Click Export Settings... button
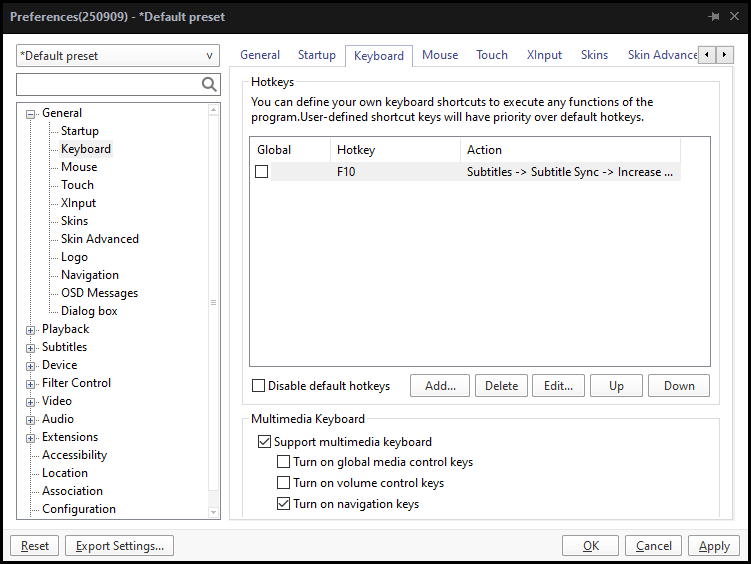Viewport: 751px width, 564px height. [x=119, y=546]
